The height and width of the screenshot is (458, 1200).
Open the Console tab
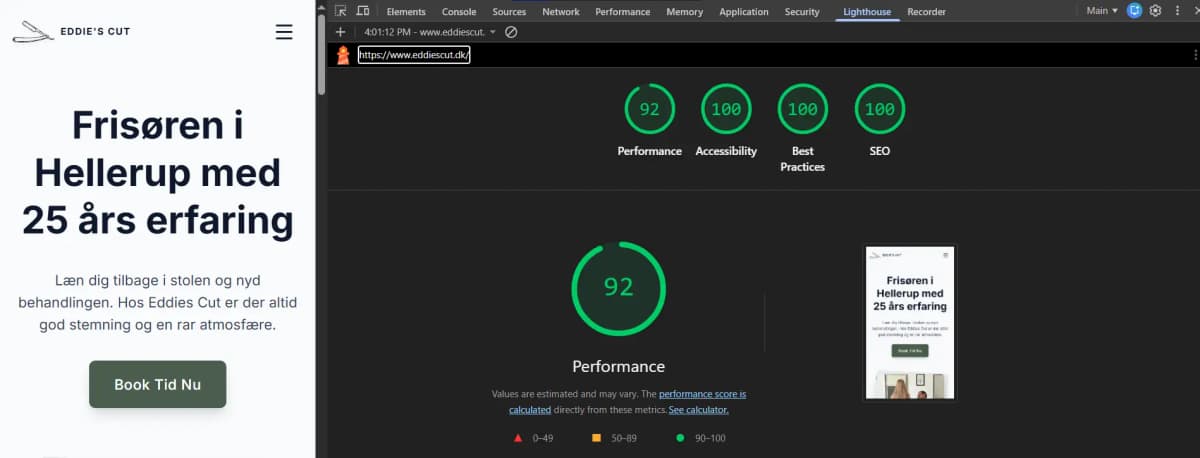tap(459, 12)
